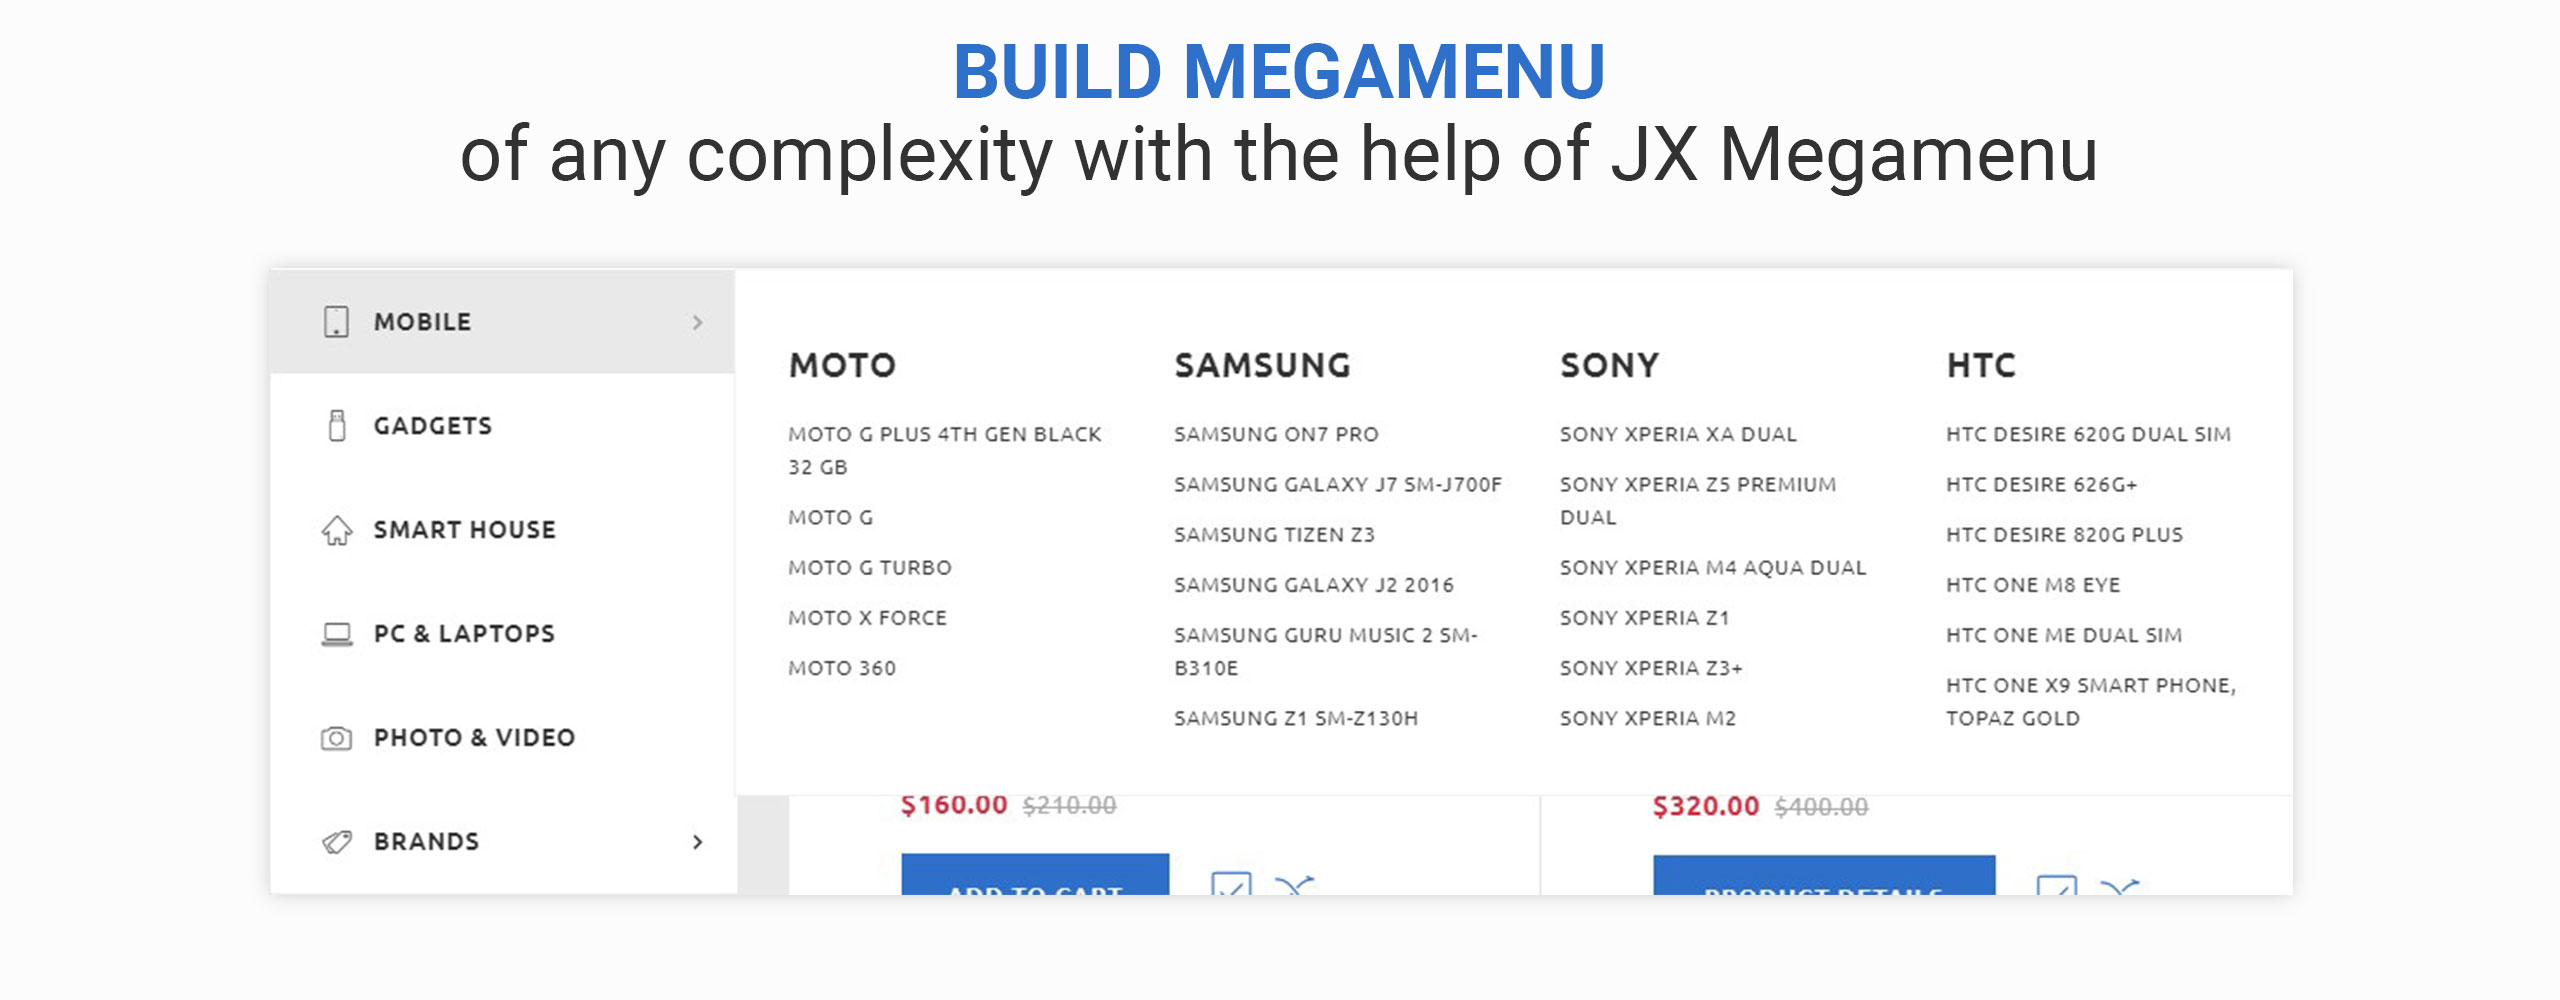The image size is (2560, 1000).
Task: Click the Photo & Video camera icon
Action: (336, 738)
